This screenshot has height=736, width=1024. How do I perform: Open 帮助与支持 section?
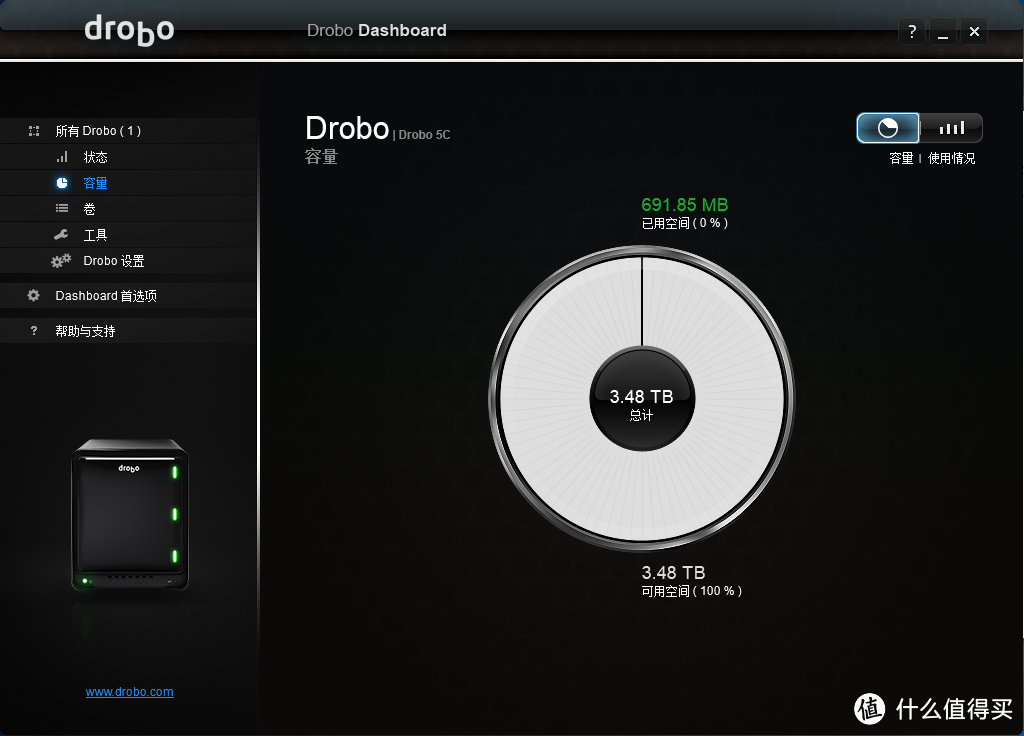[x=129, y=331]
